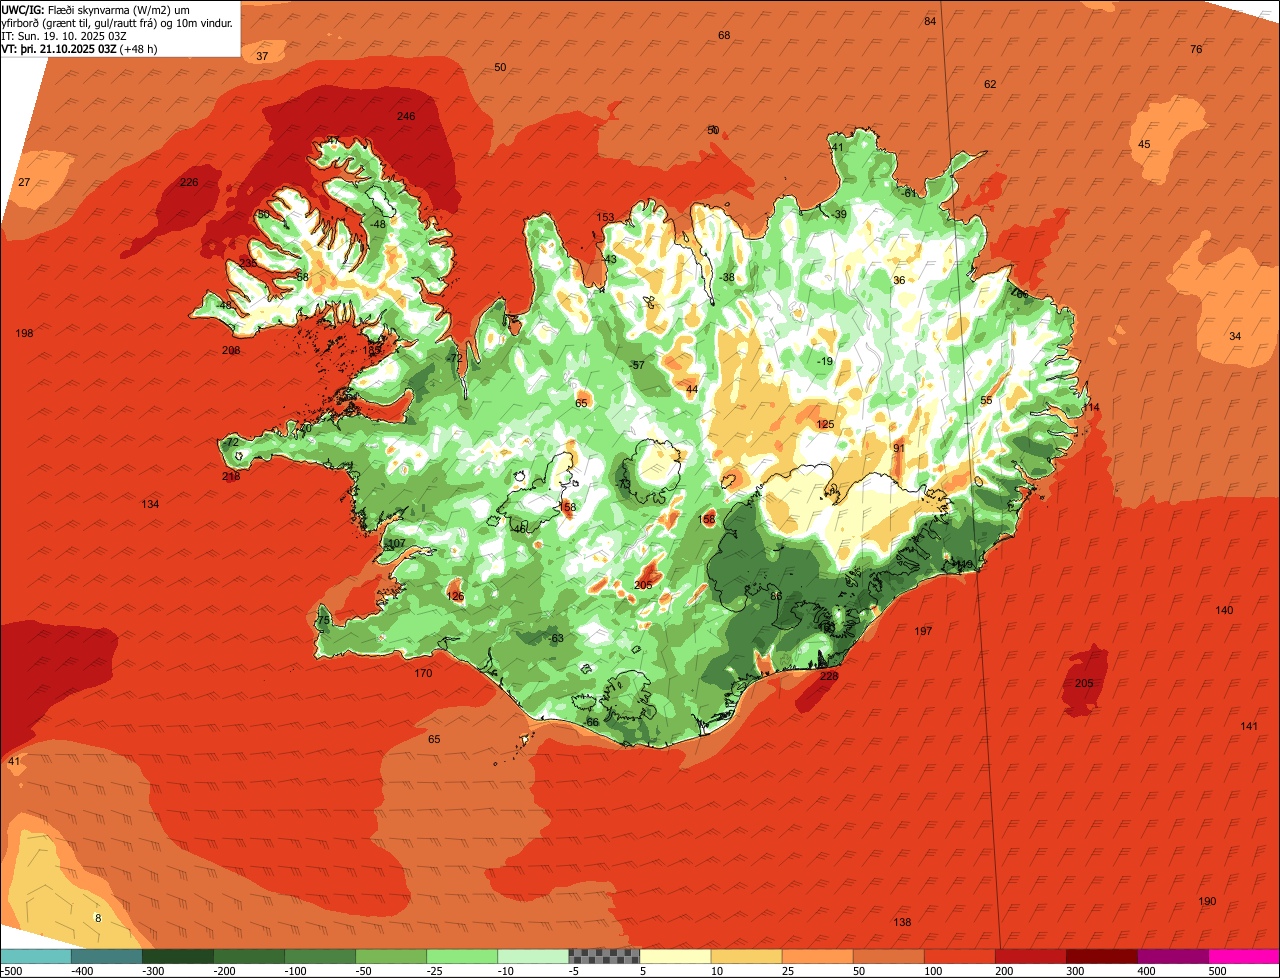Select the red-orange swatch between 100 and 200
The height and width of the screenshot is (978, 1280).
tap(959, 956)
